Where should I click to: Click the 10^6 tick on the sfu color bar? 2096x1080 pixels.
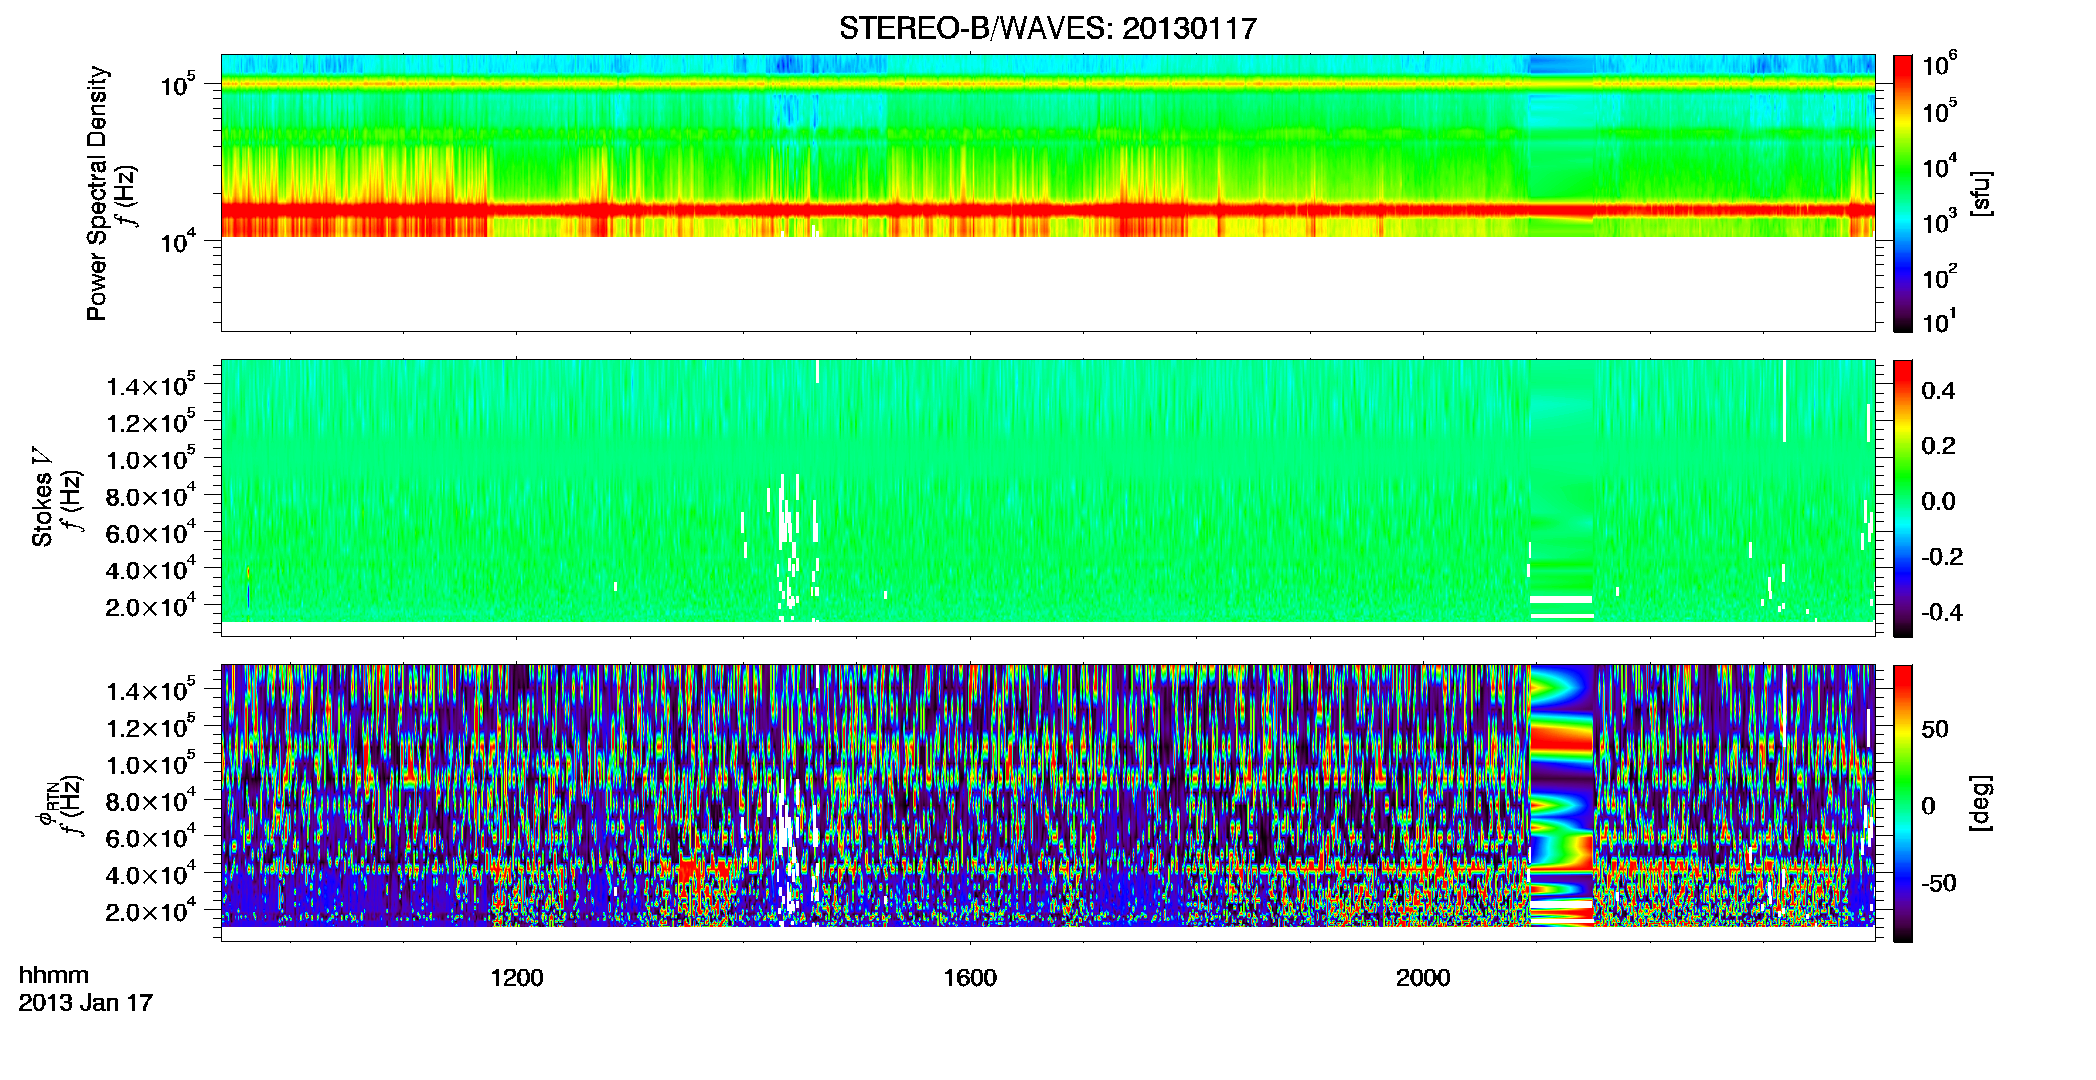[1939, 65]
